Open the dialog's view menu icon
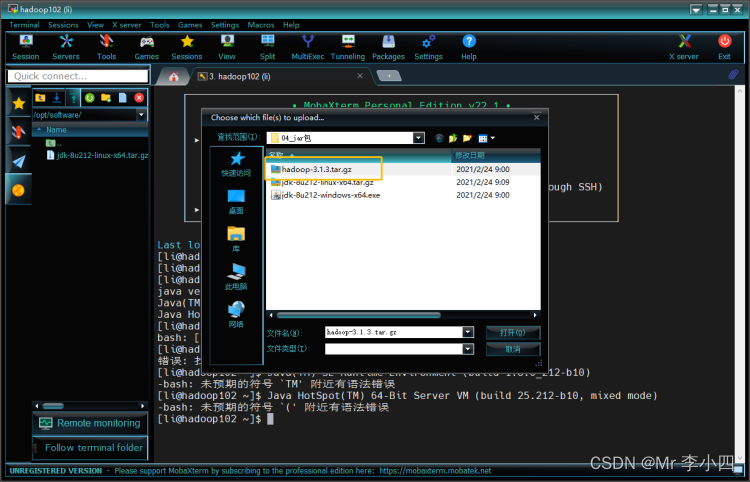Image resolution: width=750 pixels, height=482 pixels. pyautogui.click(x=486, y=138)
